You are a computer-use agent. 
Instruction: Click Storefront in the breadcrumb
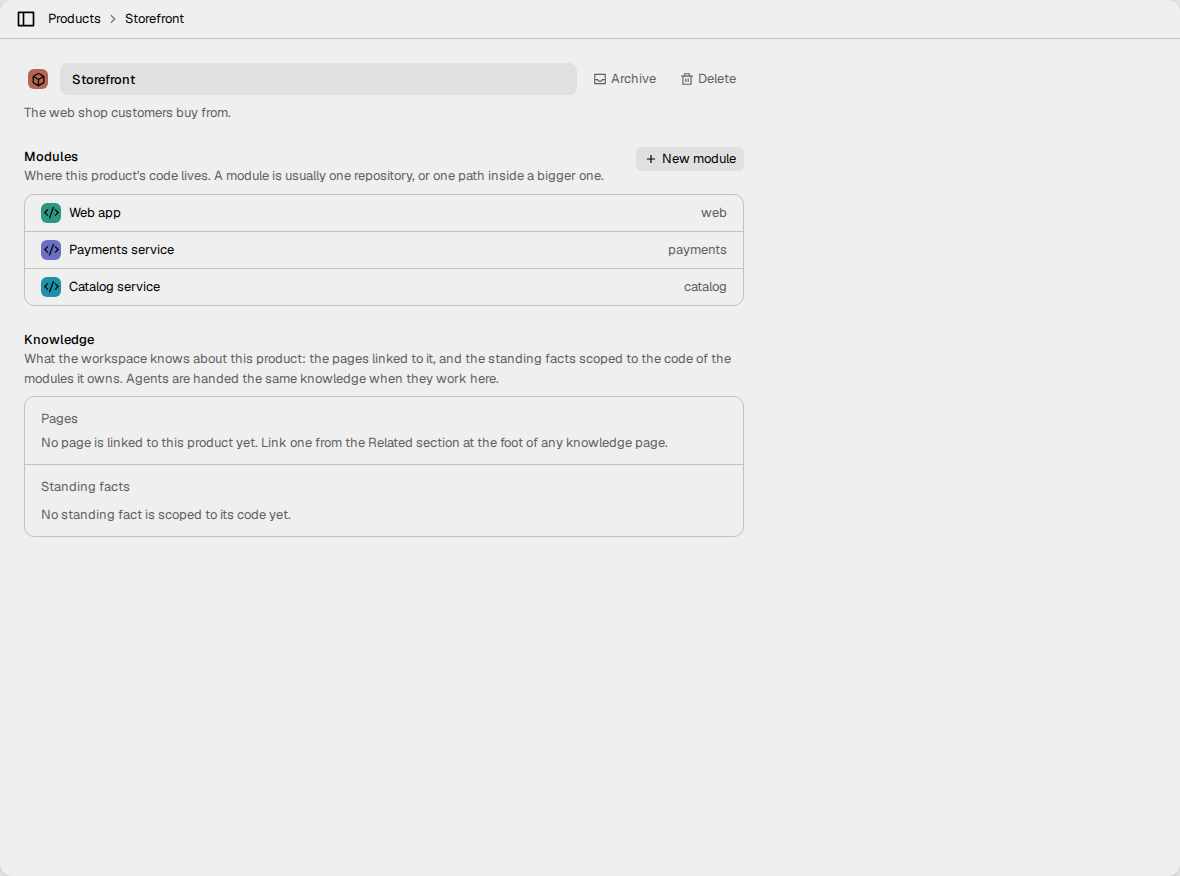[x=154, y=19]
